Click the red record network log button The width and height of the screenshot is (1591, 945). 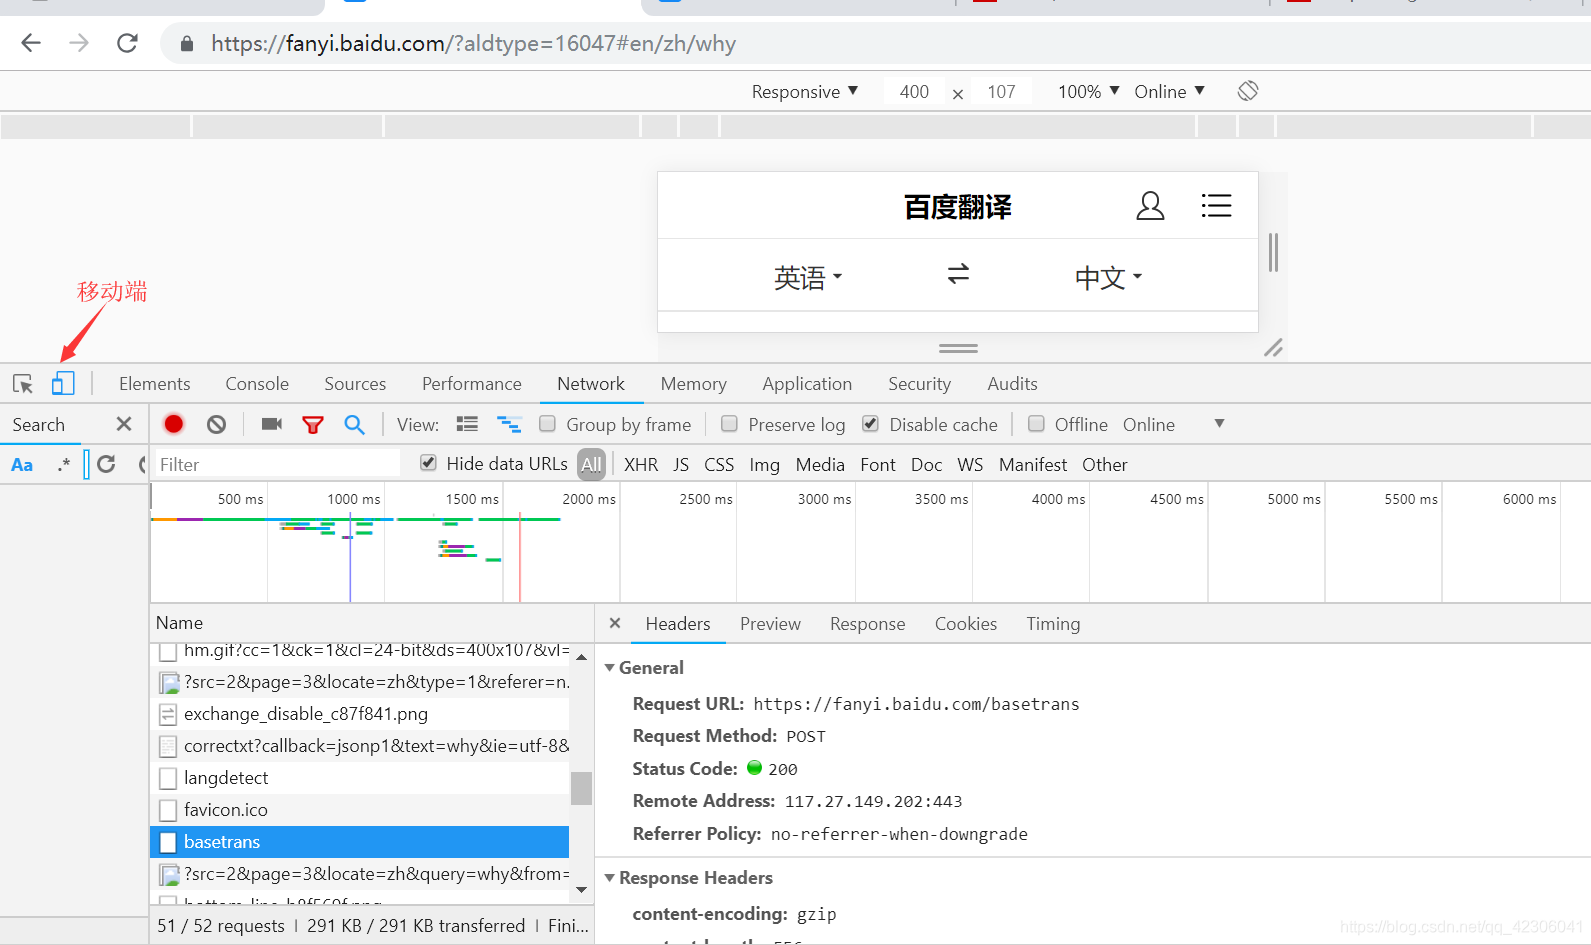[x=174, y=424]
